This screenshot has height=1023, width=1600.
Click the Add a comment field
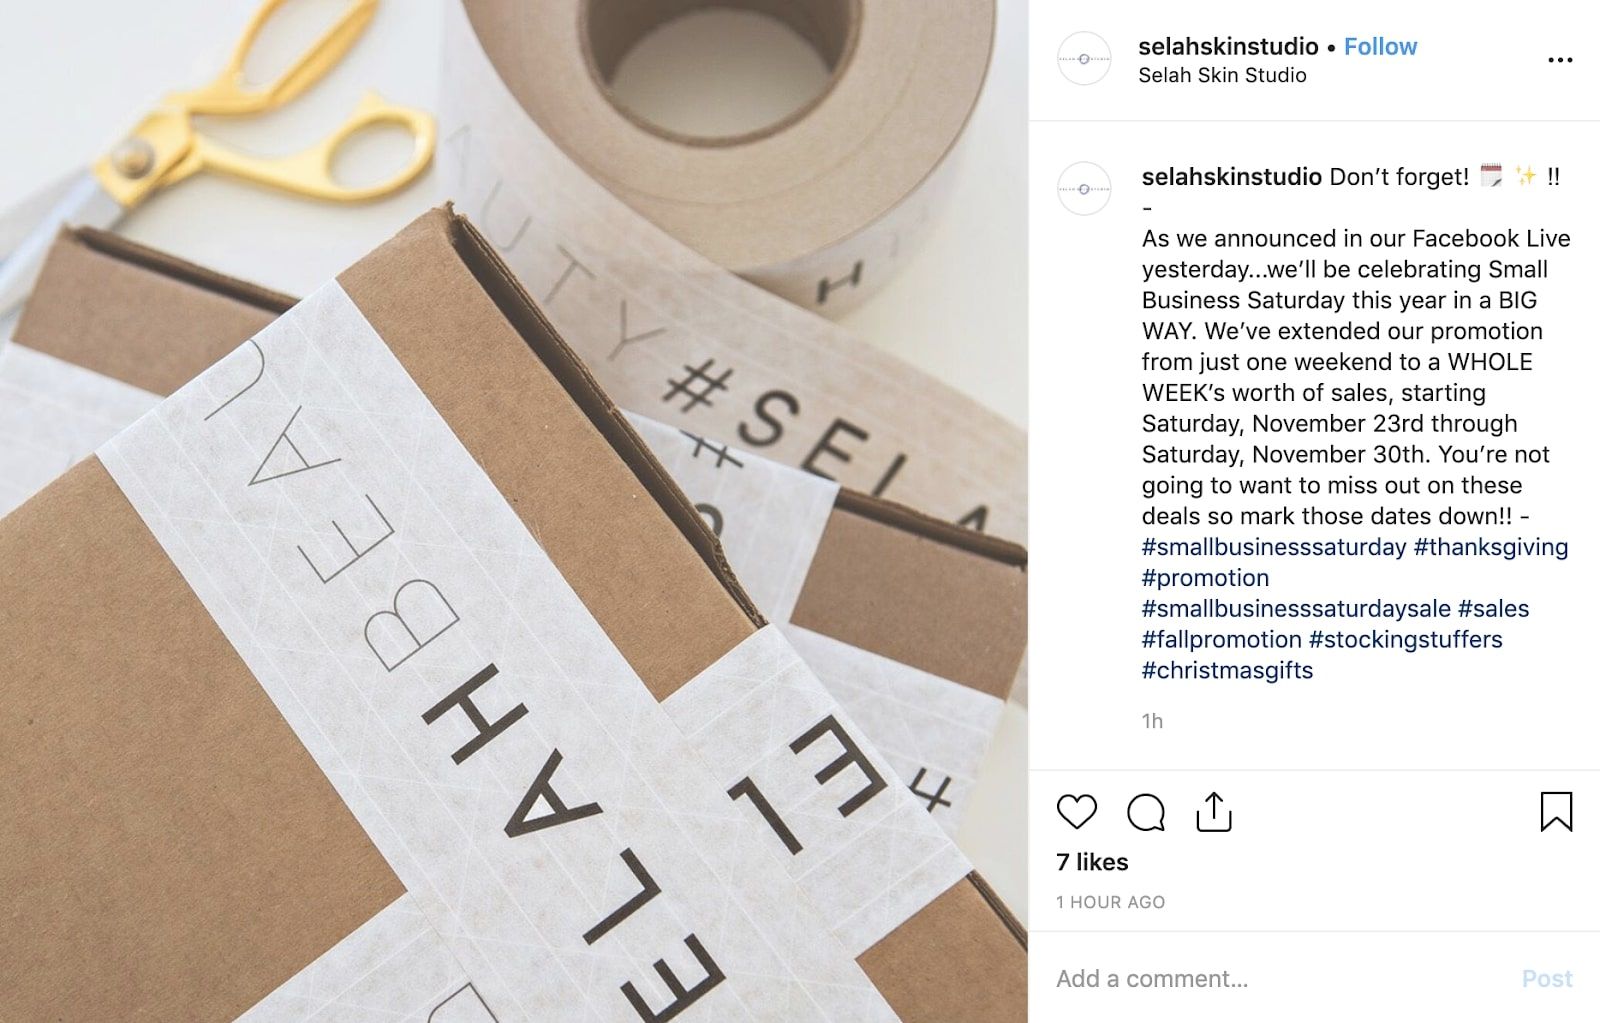[1280, 979]
